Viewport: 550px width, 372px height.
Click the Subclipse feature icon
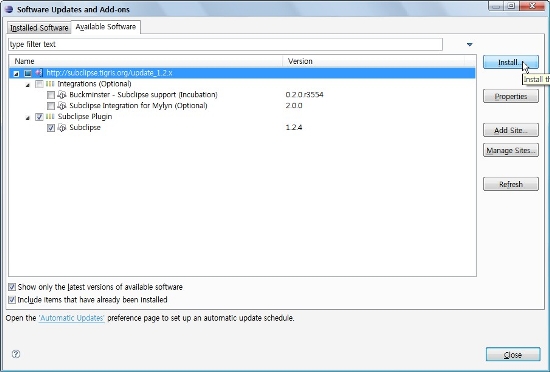pos(62,128)
